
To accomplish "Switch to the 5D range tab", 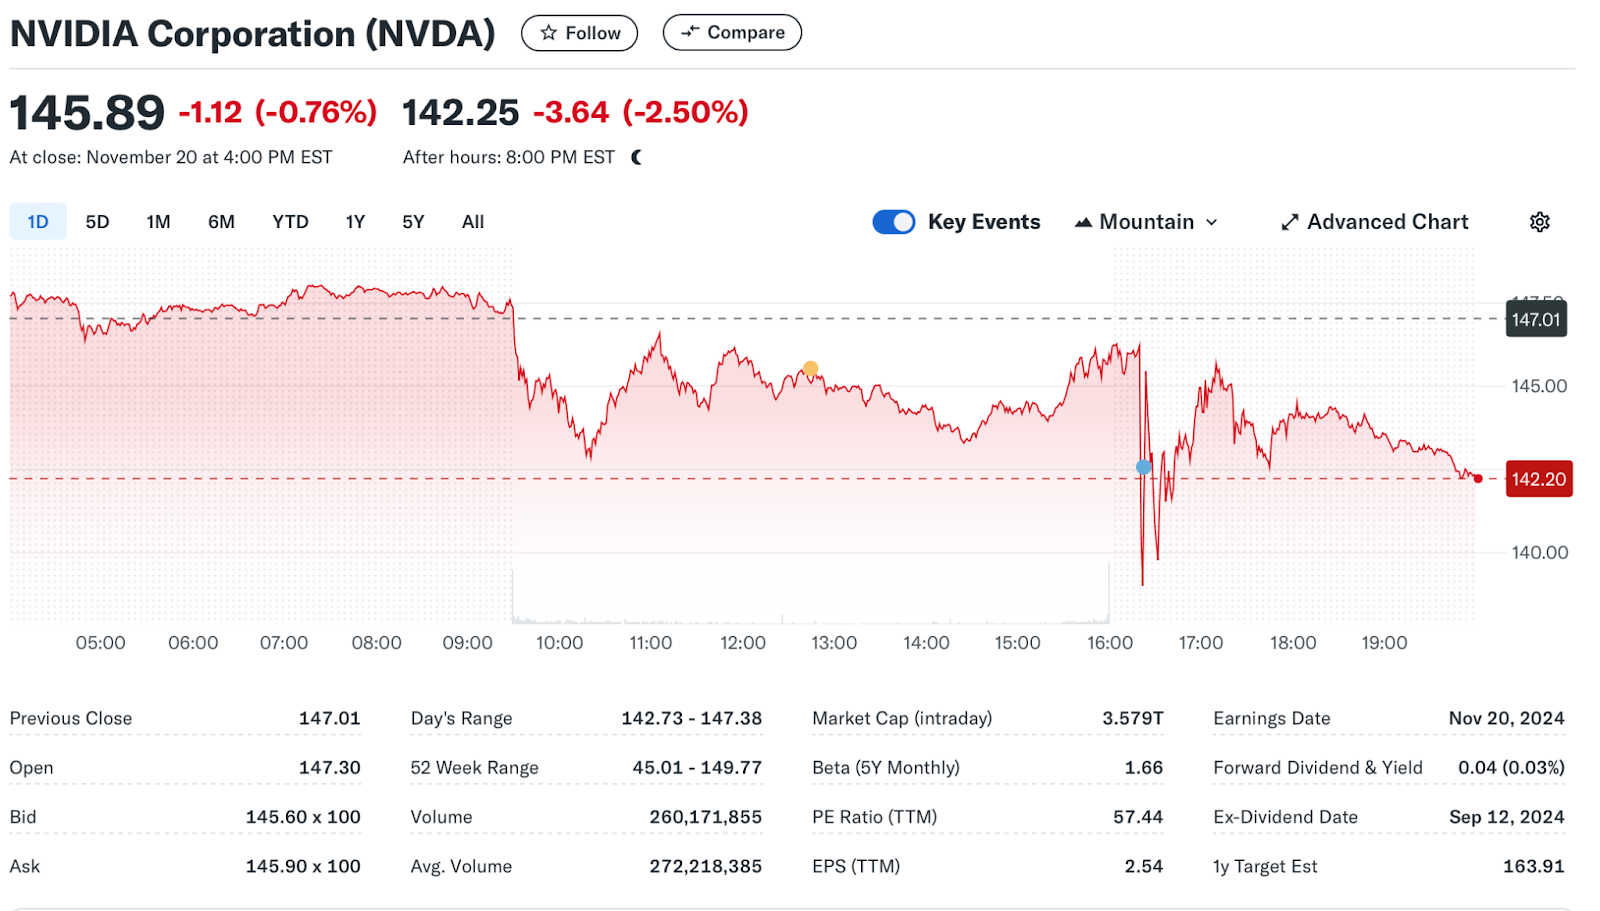I will [97, 222].
